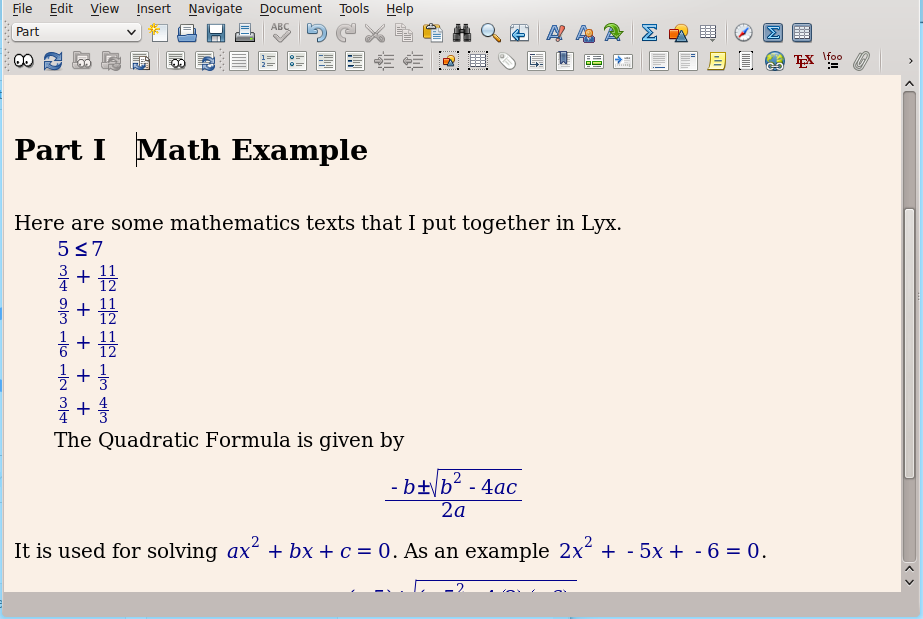923x619 pixels.
Task: Open the Part layout dropdown
Action: [x=76, y=32]
